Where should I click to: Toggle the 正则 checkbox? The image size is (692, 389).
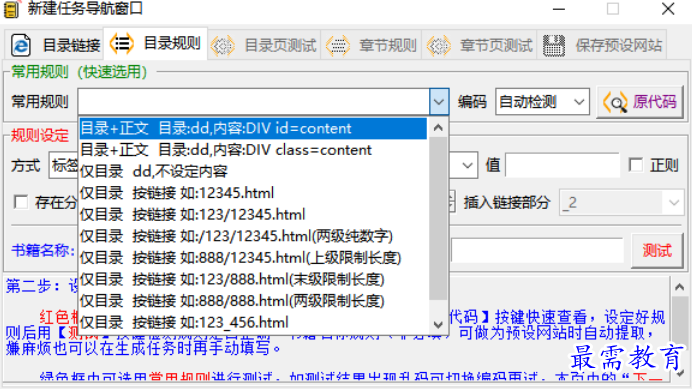(x=636, y=165)
